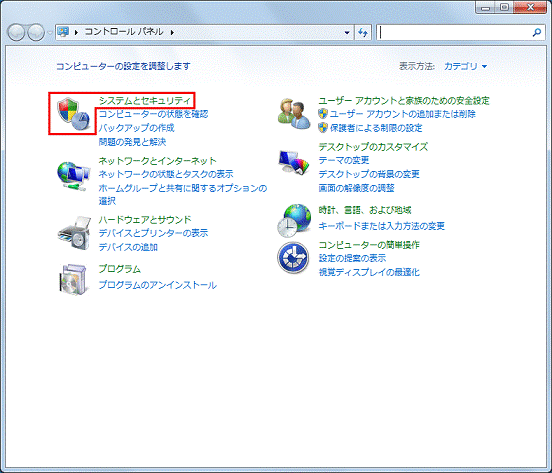Click shield icon beside 保護者による制限の設定

(x=322, y=127)
